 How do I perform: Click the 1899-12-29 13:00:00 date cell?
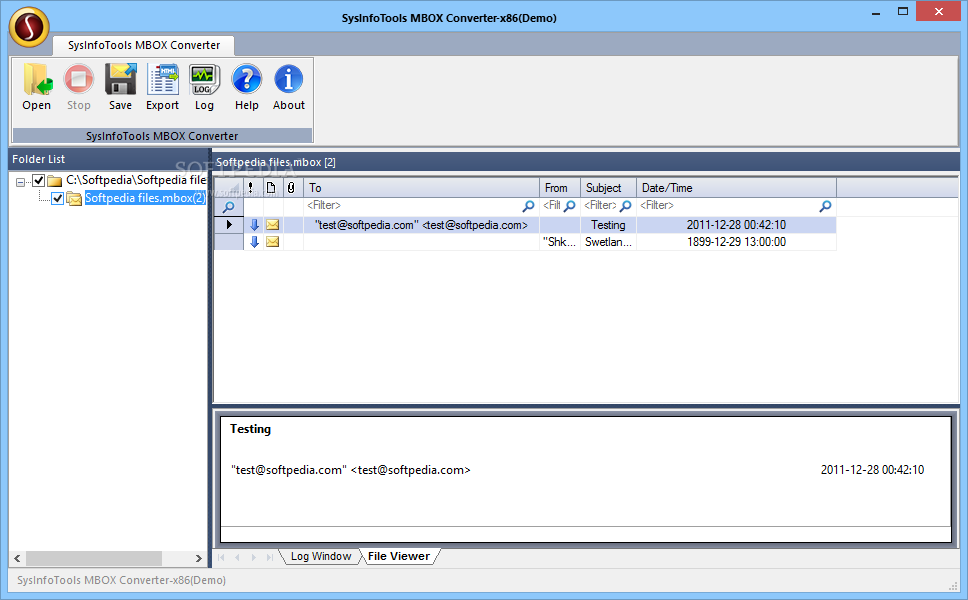(736, 242)
